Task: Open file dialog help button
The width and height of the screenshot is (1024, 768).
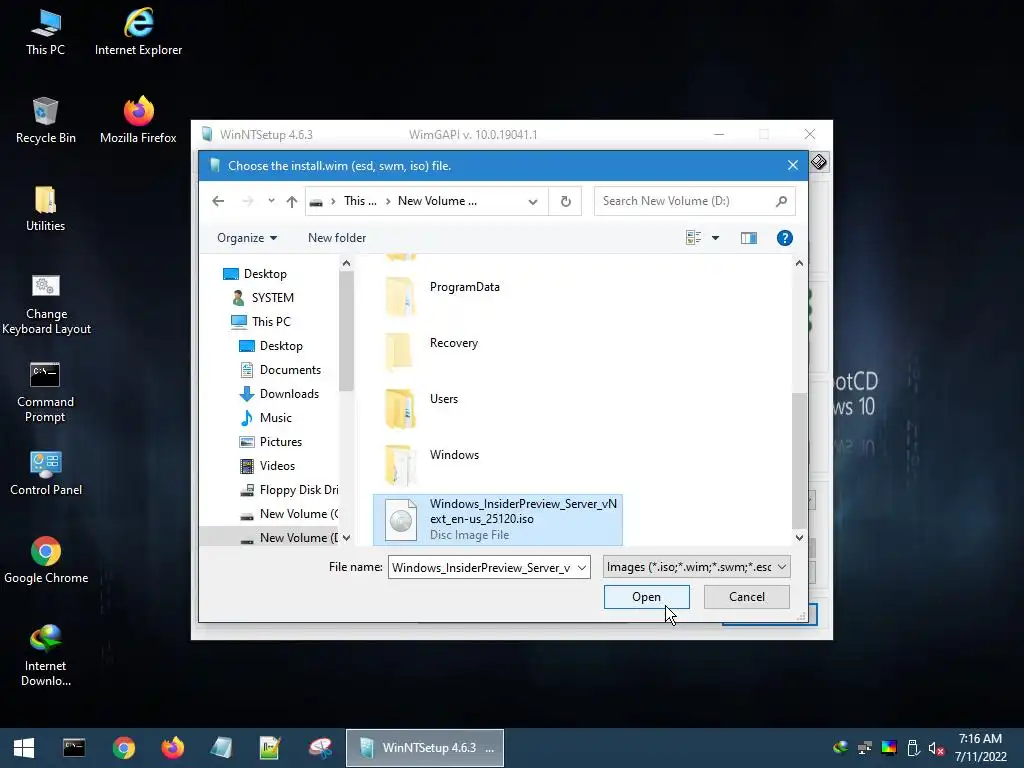Action: tap(784, 238)
